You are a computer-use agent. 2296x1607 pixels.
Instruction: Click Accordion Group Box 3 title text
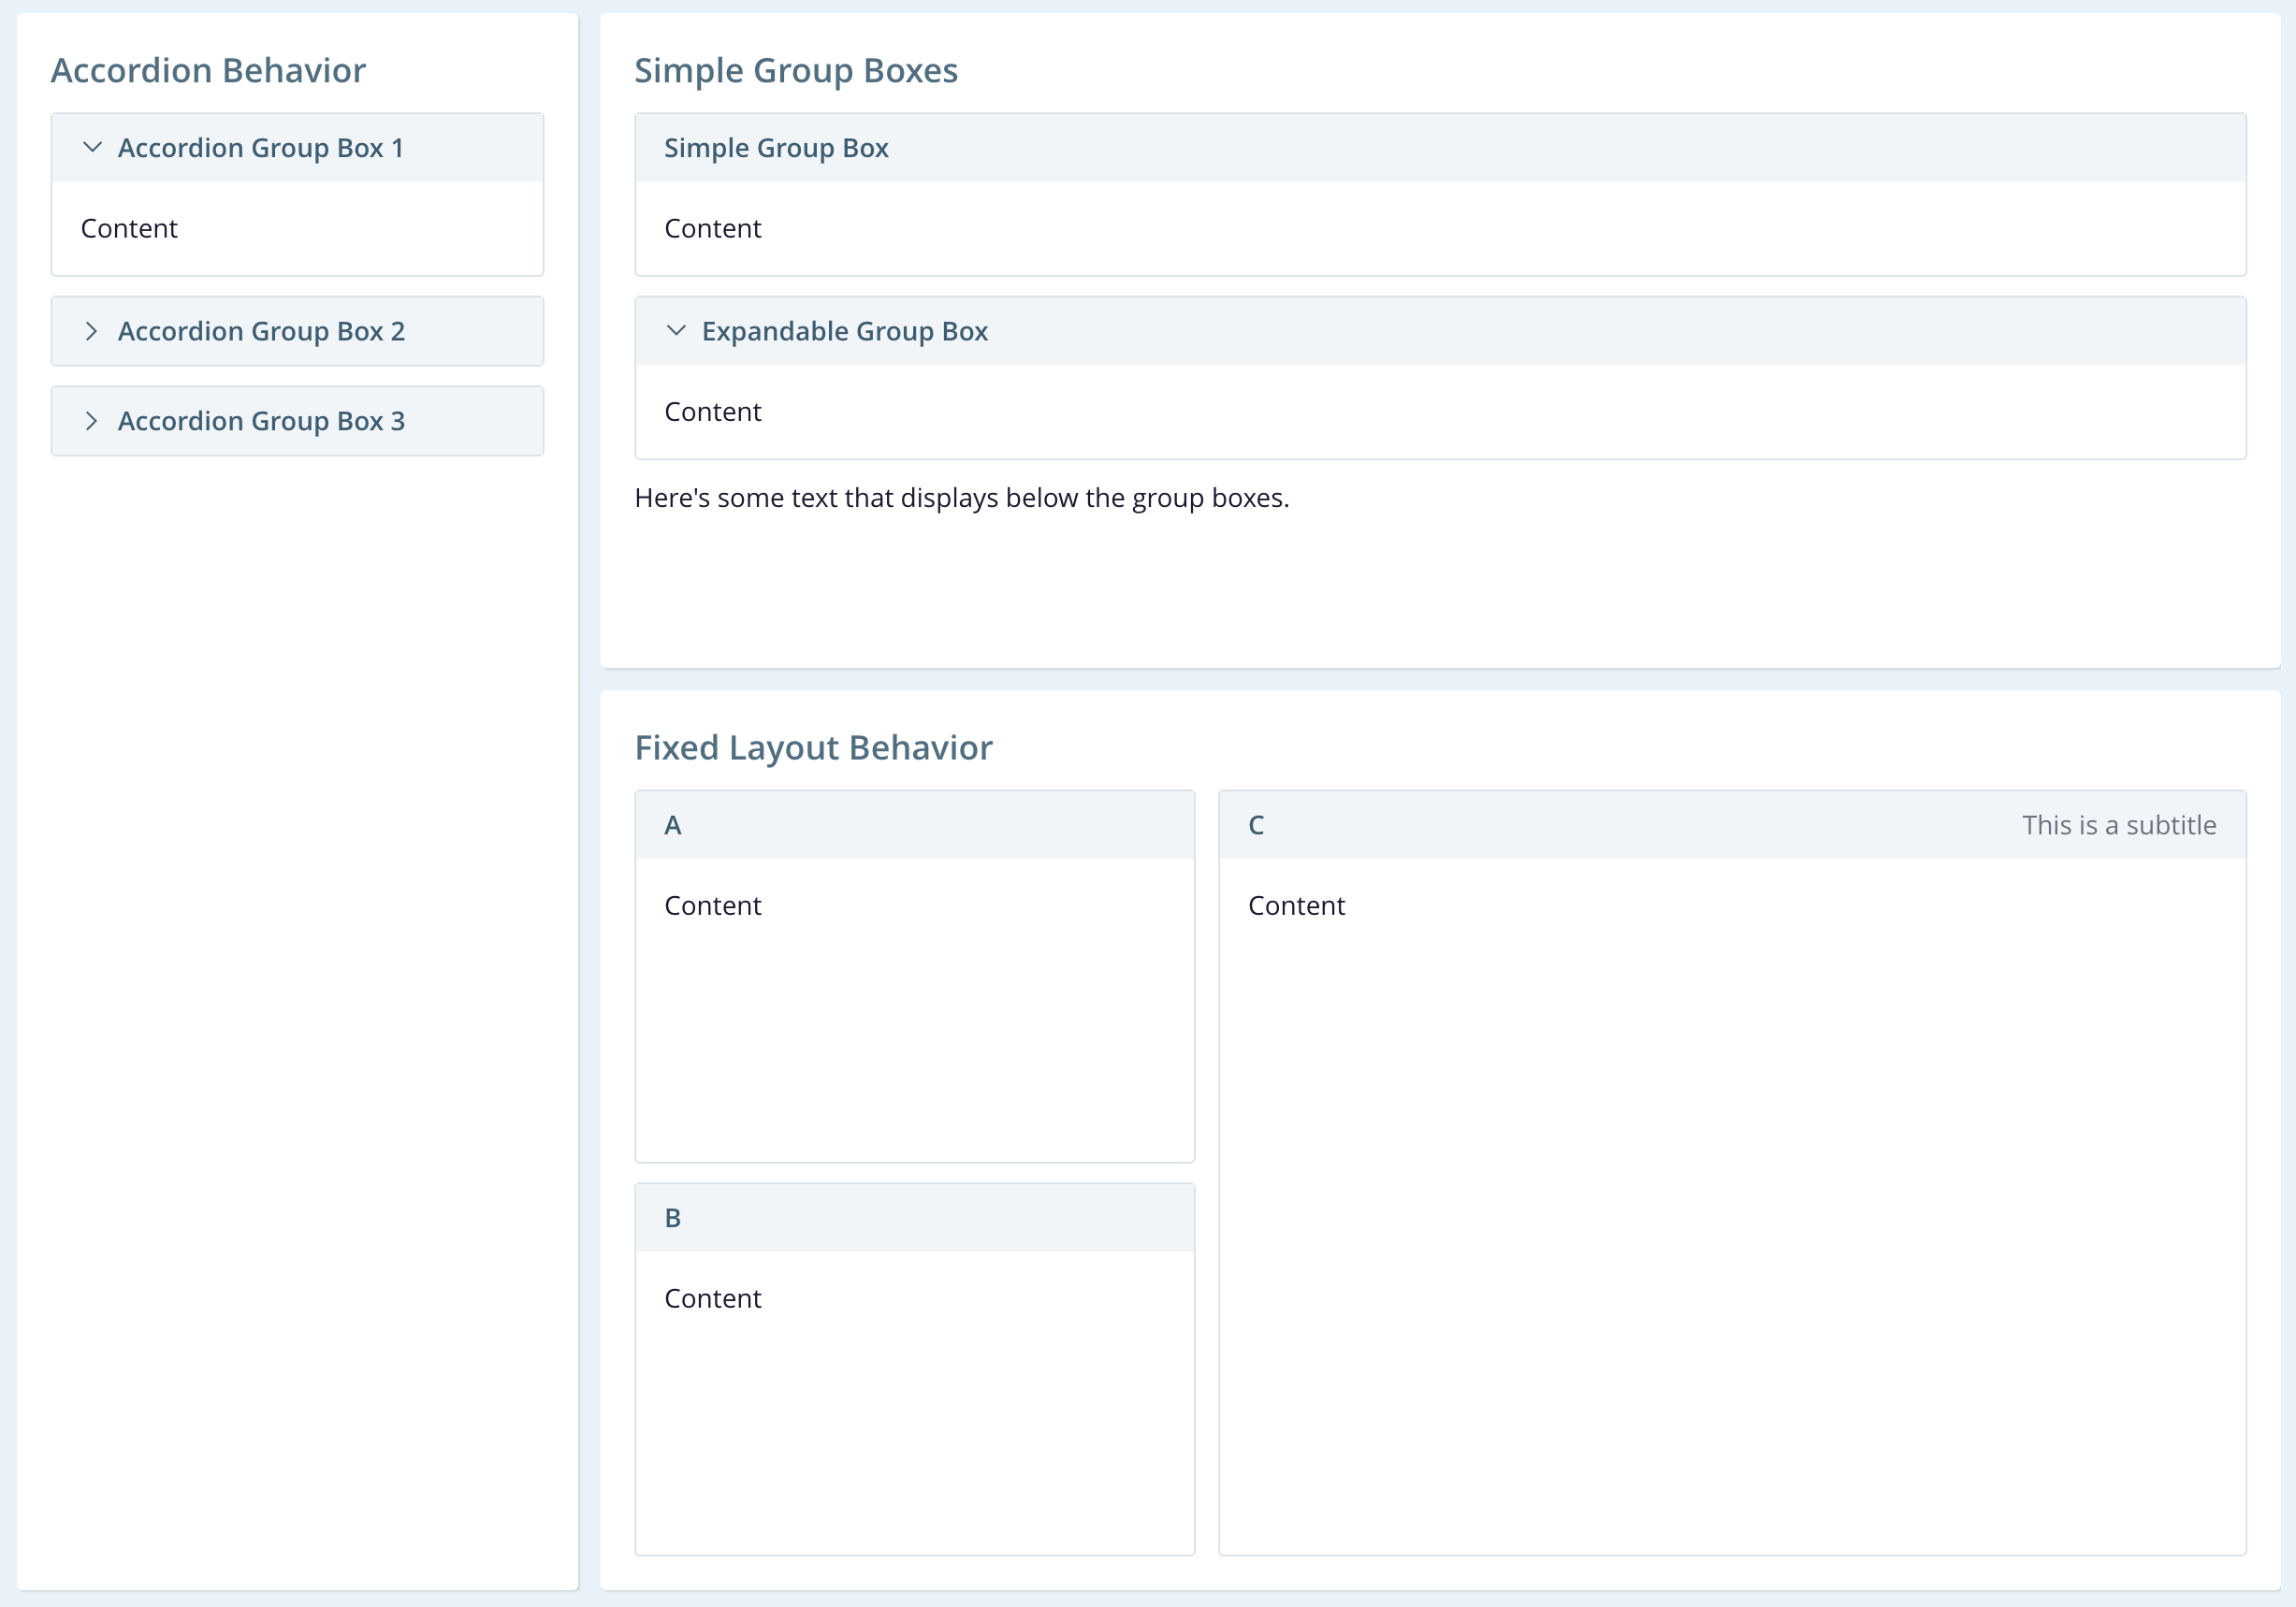pos(261,421)
